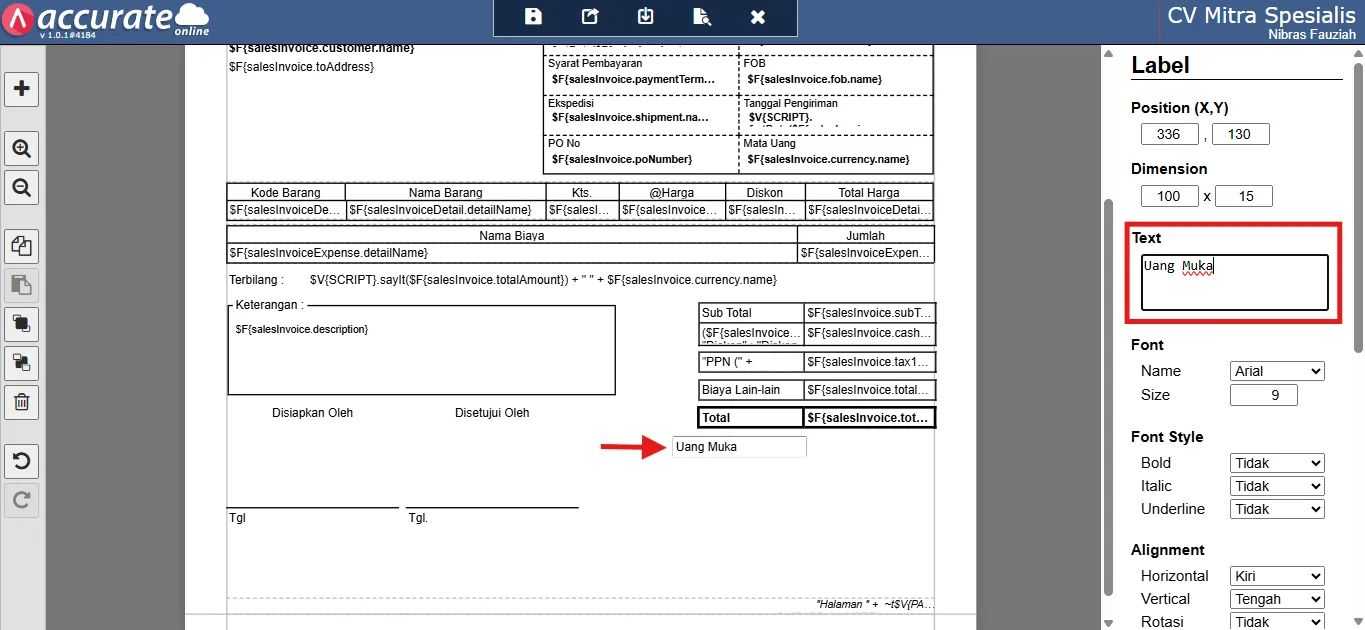Click the Font Size field showing 9
The image size is (1365, 630).
click(x=1264, y=395)
